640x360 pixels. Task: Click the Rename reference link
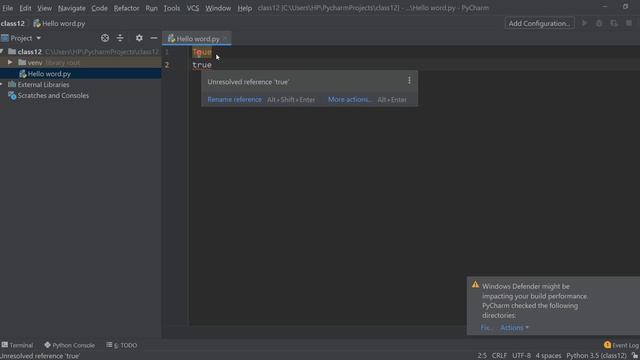(x=234, y=100)
